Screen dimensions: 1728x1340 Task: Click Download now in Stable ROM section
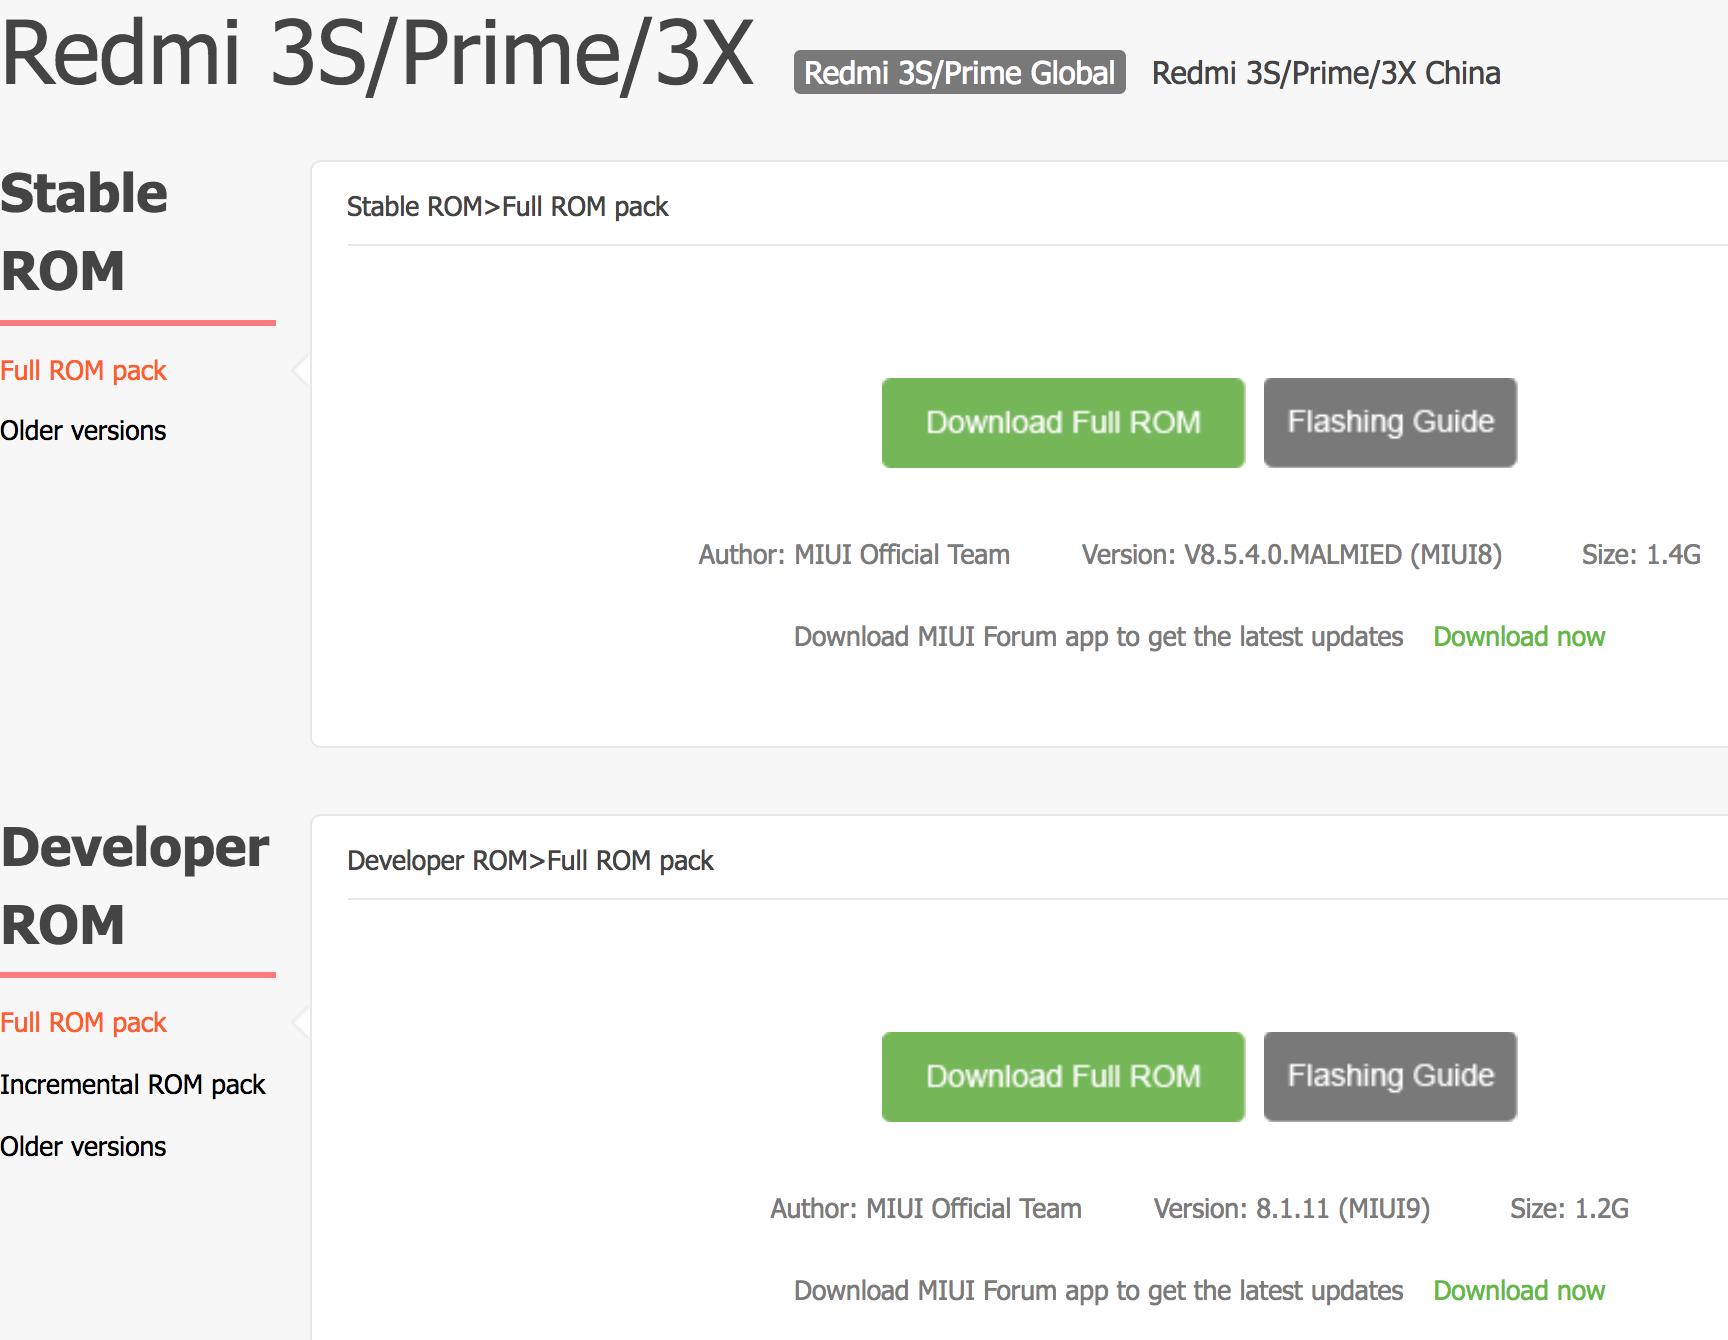[x=1518, y=637]
